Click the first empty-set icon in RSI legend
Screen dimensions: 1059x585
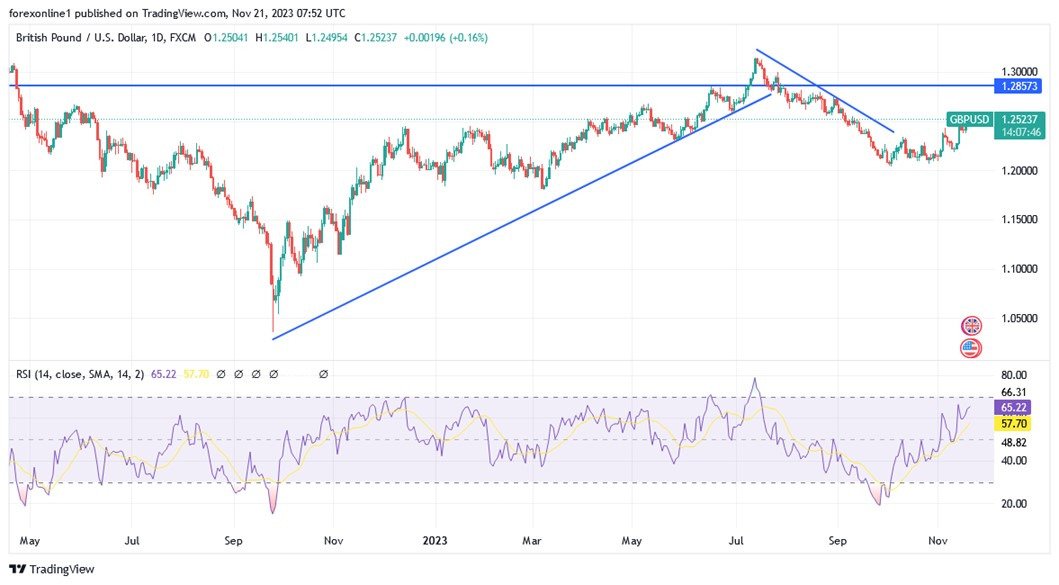point(219,373)
